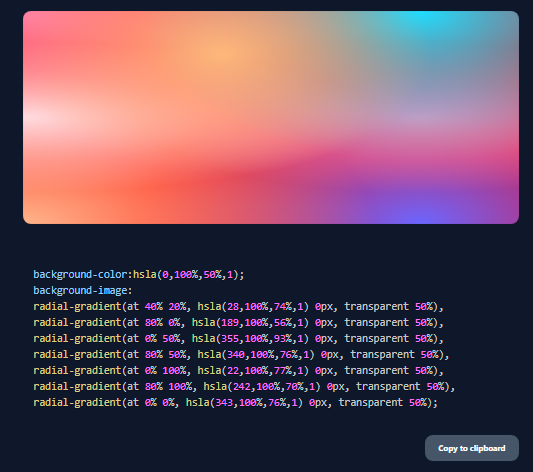Click the hsla(22,100%,77%,1) color value

click(253, 370)
